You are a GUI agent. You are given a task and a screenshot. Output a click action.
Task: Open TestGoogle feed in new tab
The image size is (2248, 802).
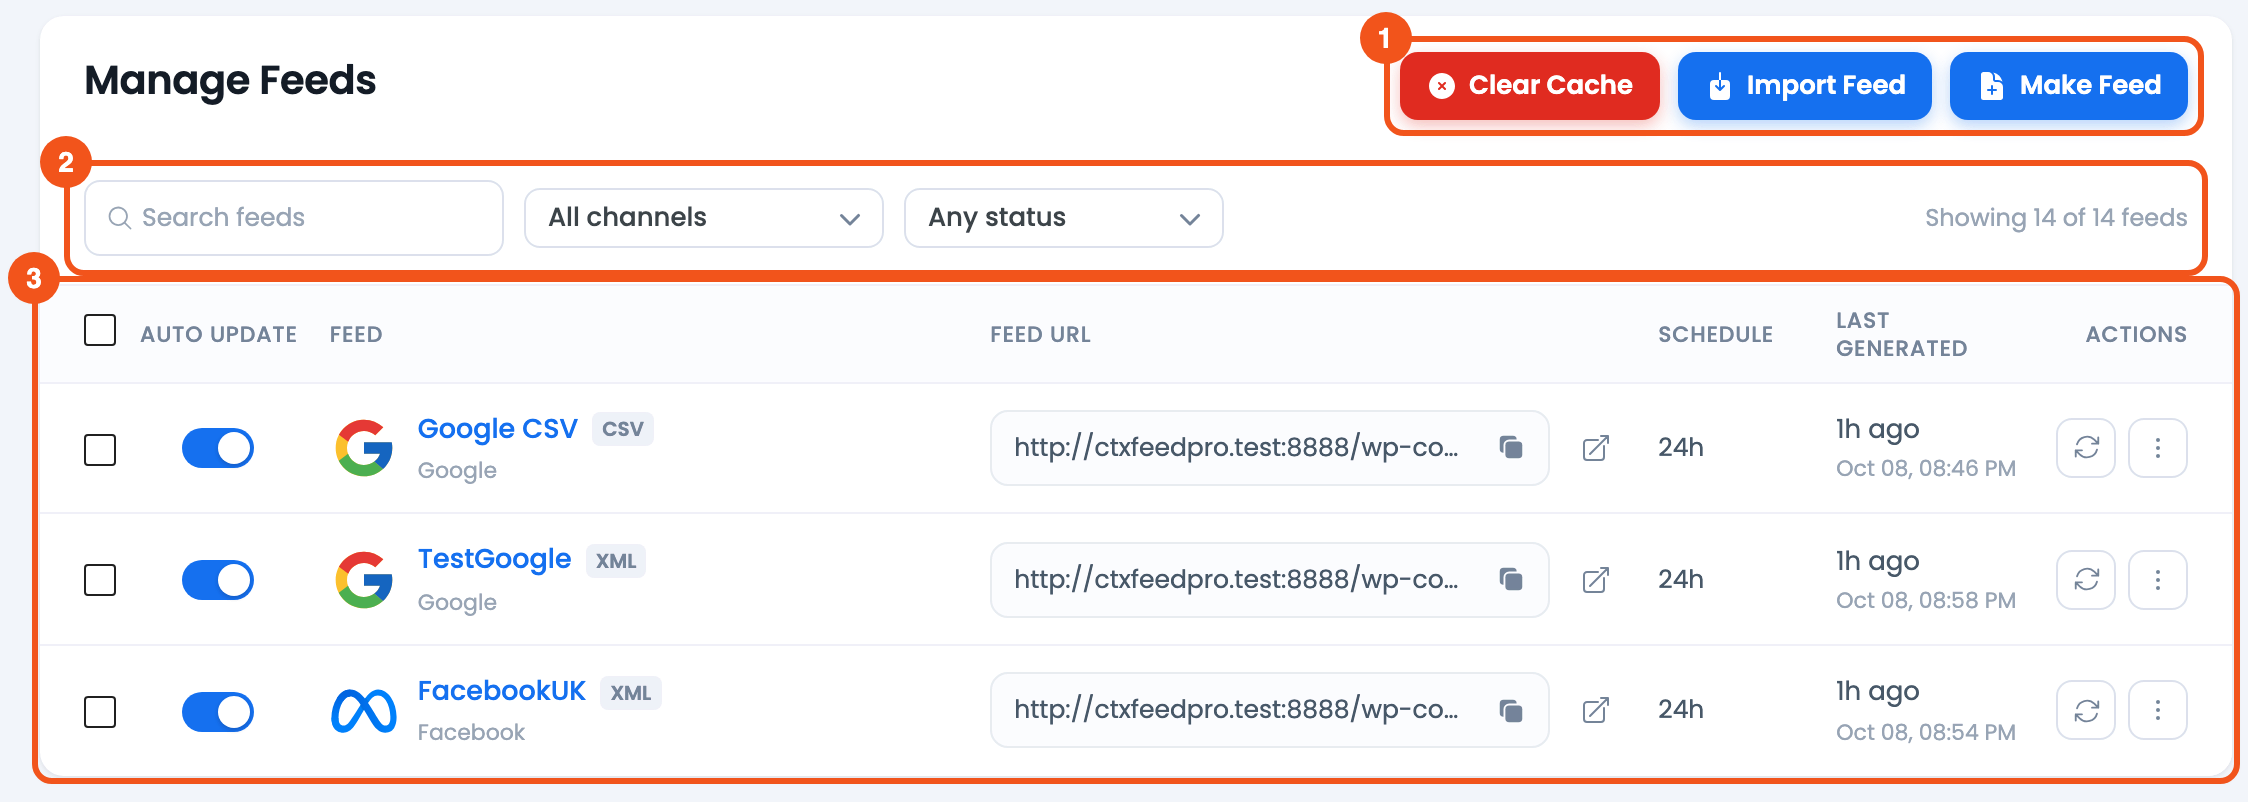[x=1596, y=580]
